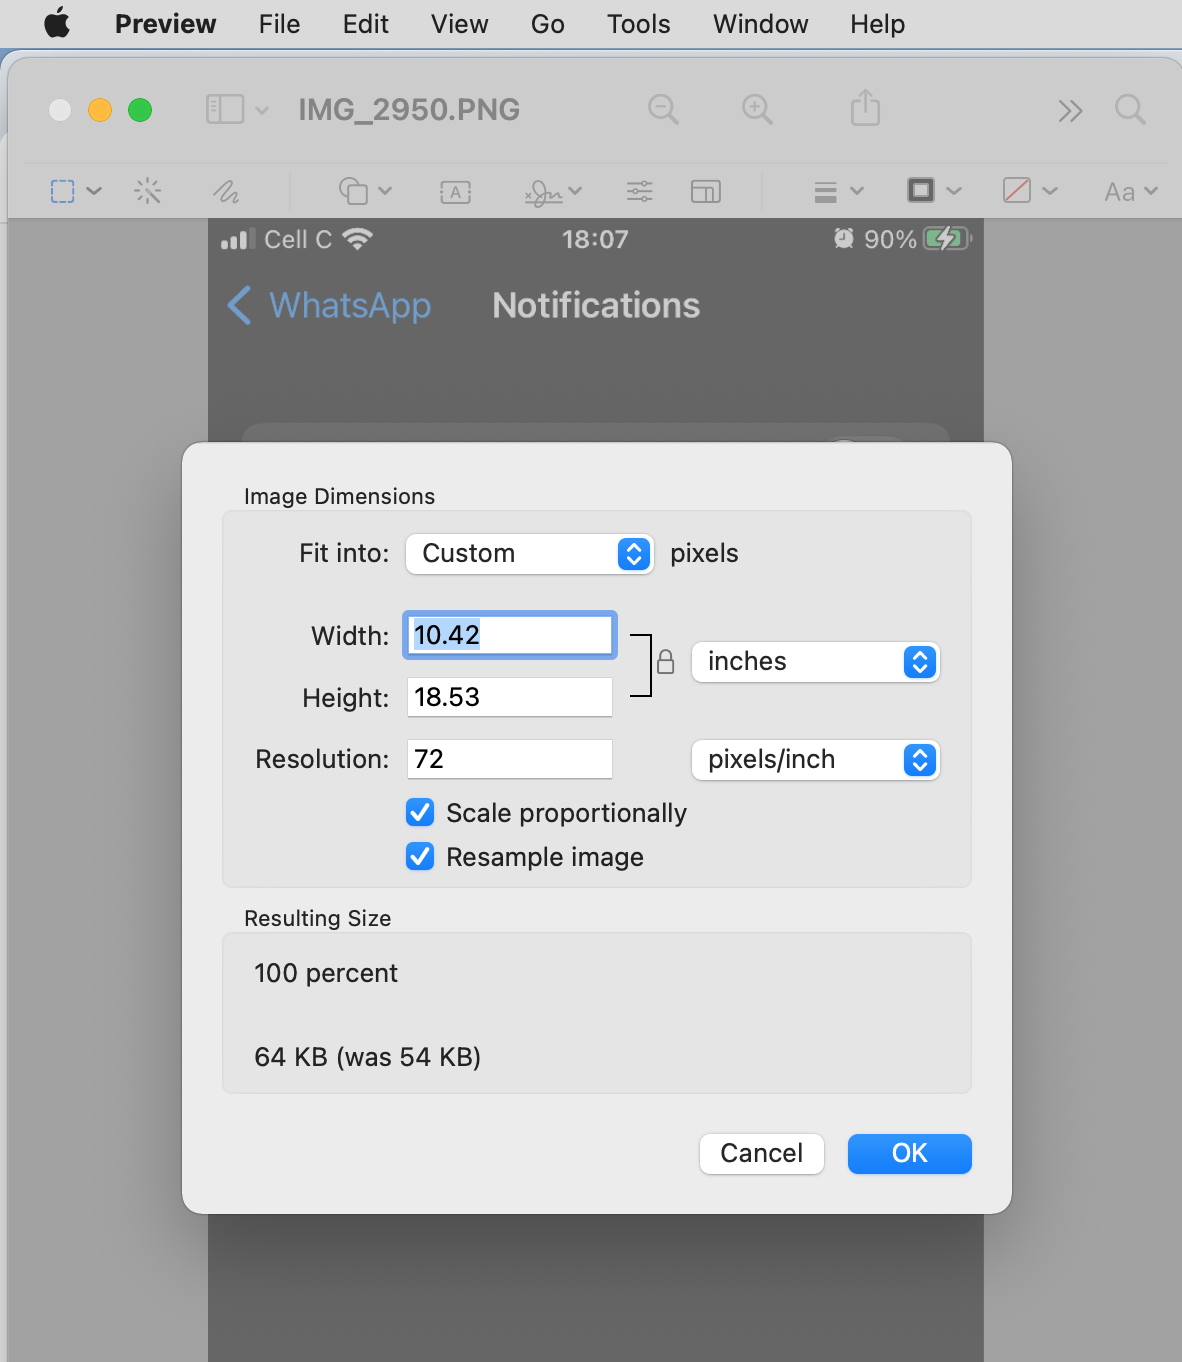Viewport: 1182px width, 1362px height.
Task: Confirm resize by clicking OK
Action: coord(908,1153)
